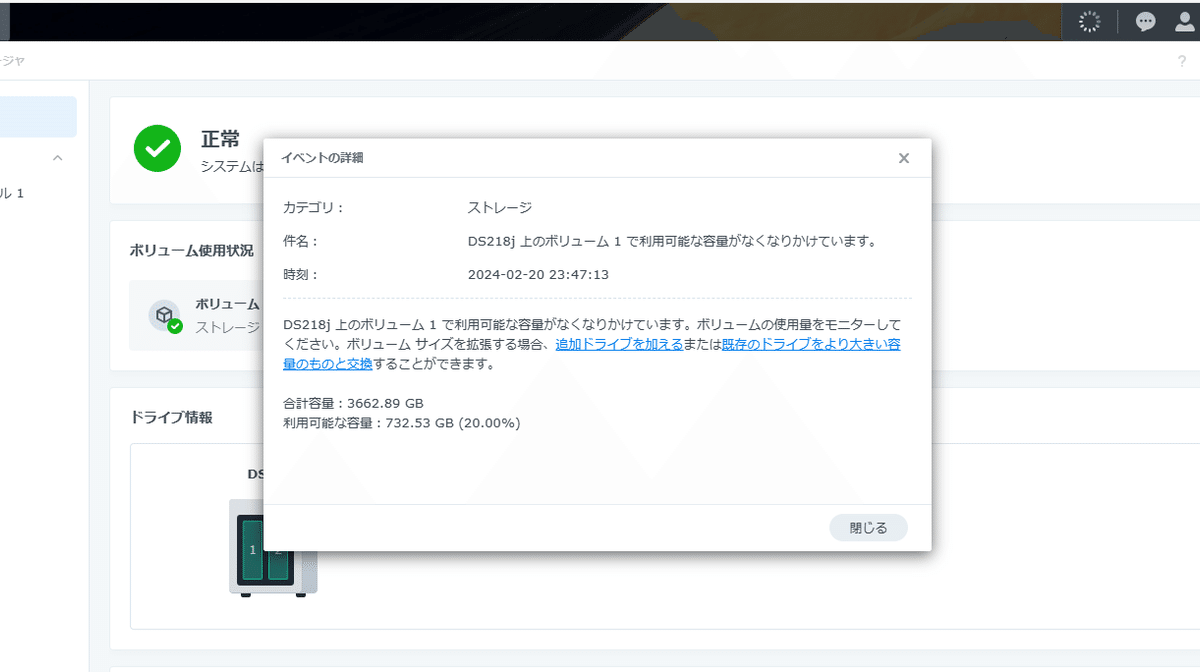Select the sidebar item ending in ル 1
This screenshot has width=1200, height=672.
pyautogui.click(x=12, y=193)
